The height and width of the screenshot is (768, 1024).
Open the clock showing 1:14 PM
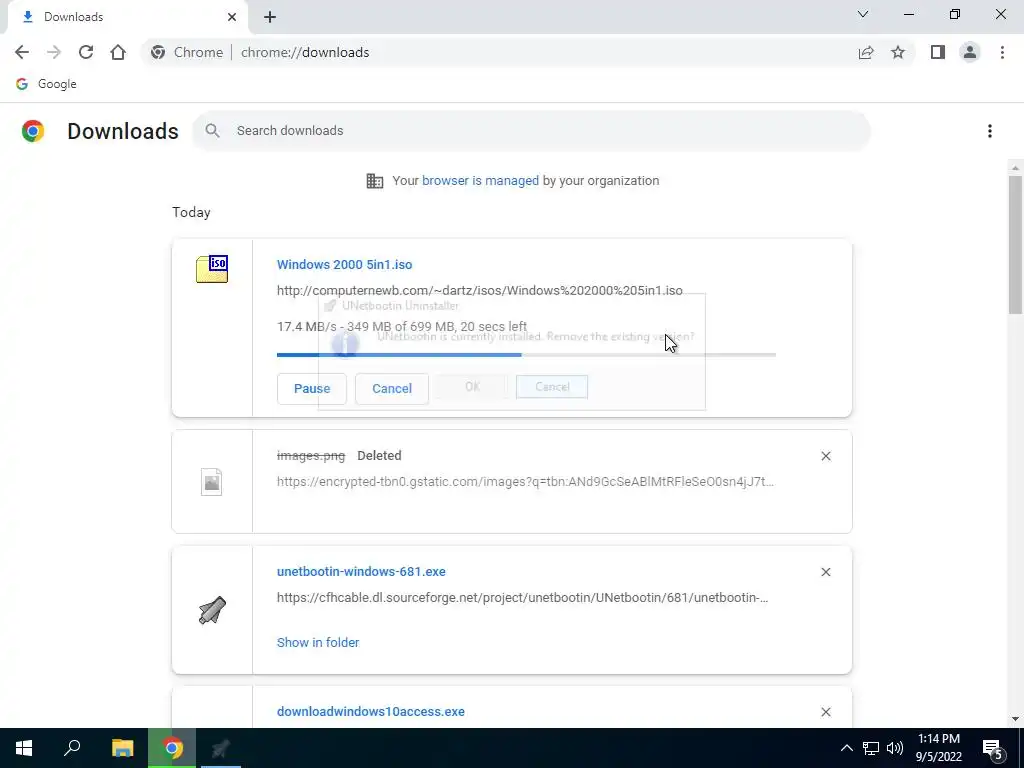938,748
